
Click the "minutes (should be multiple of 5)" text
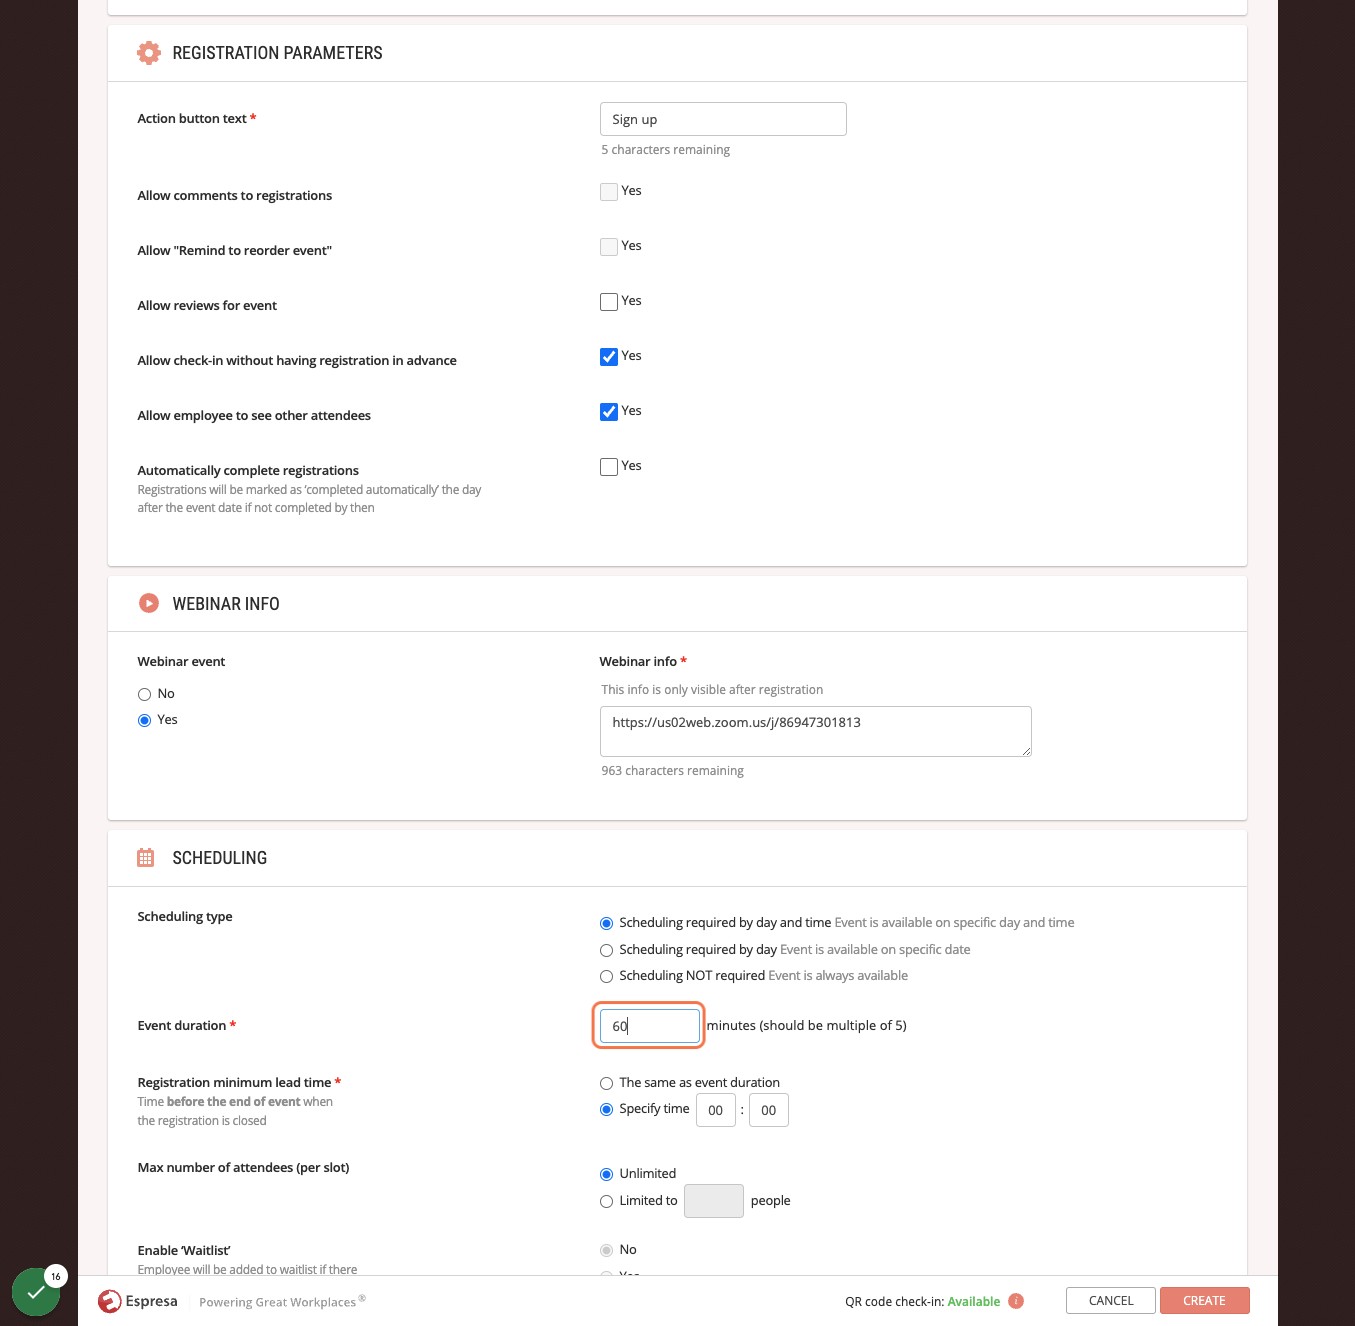[807, 1026]
